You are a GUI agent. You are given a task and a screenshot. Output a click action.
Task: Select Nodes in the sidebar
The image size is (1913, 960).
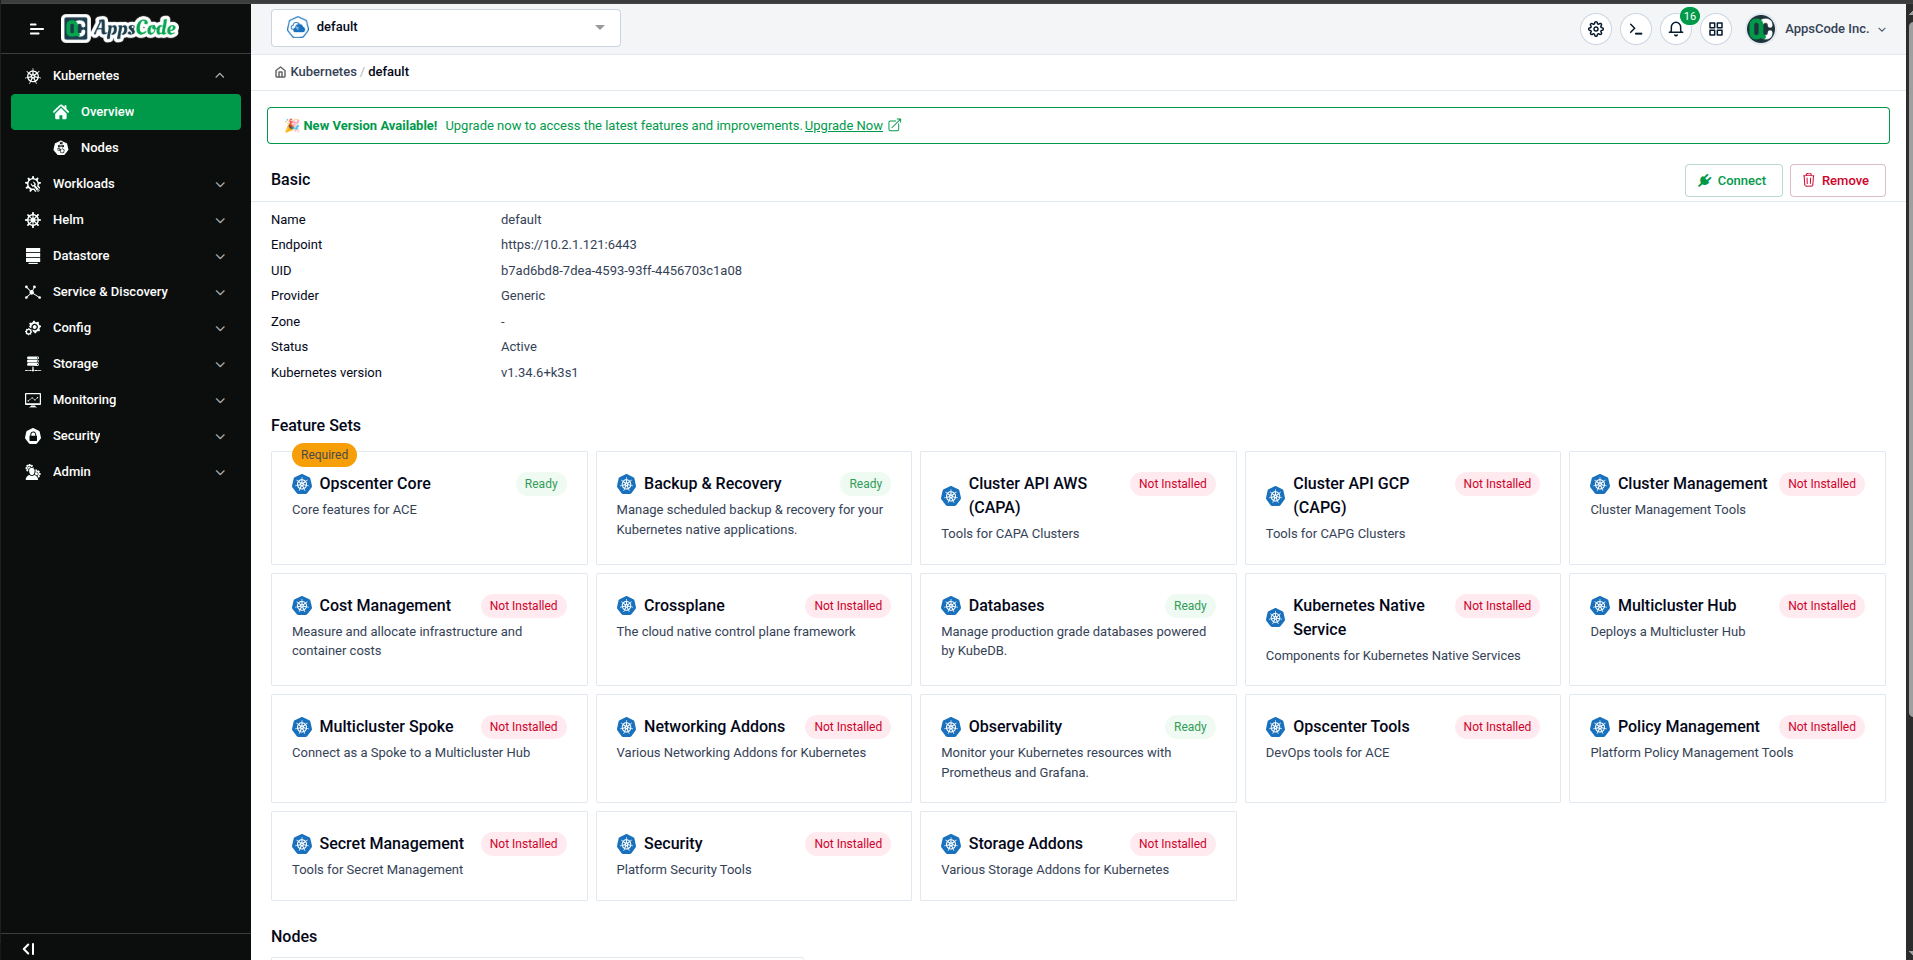[x=100, y=147]
